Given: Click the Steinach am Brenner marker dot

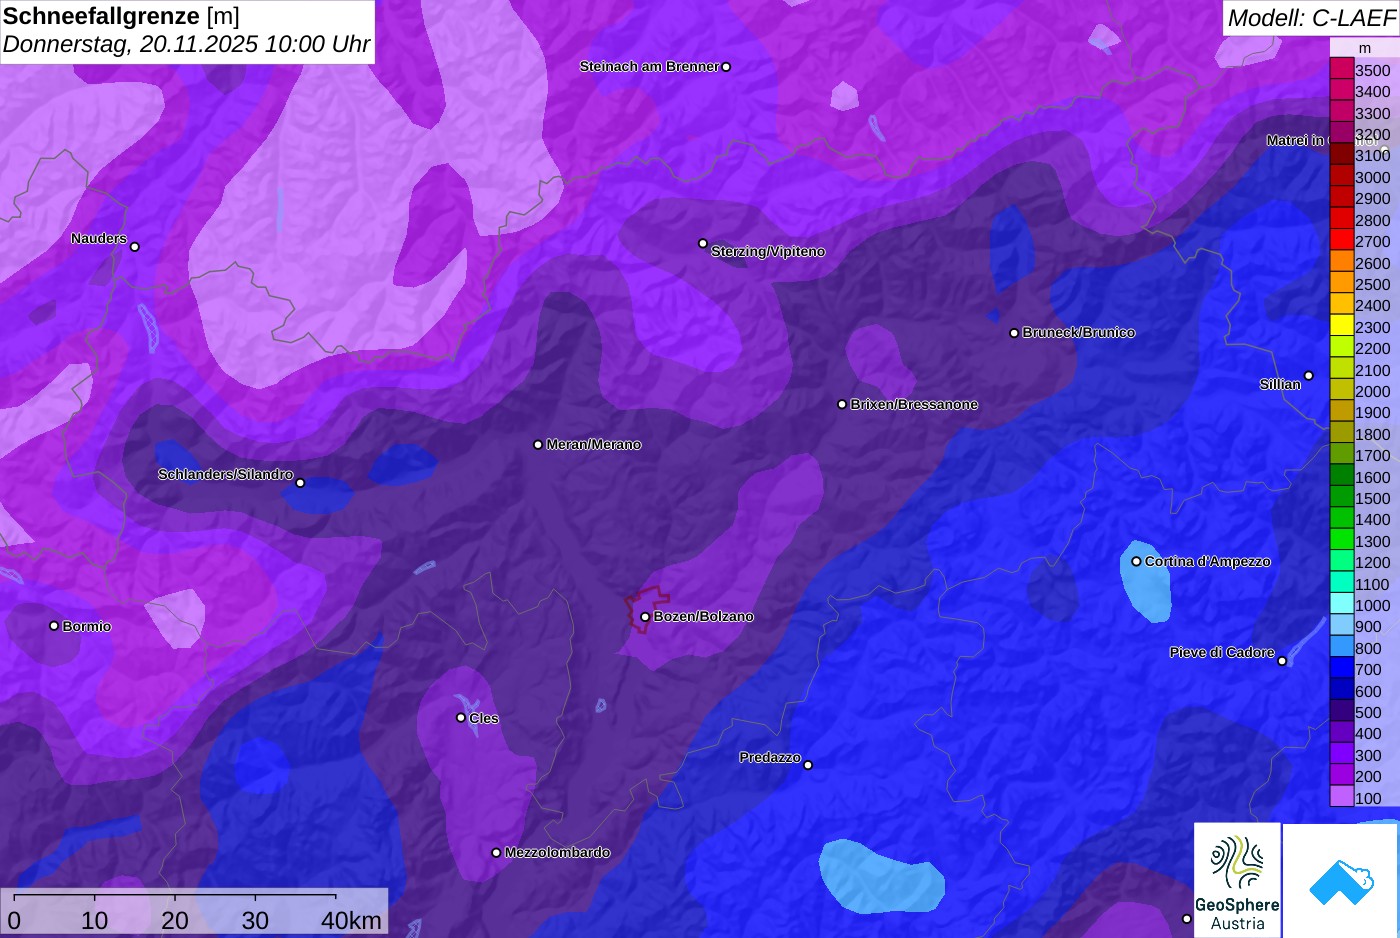Looking at the screenshot, I should 726,67.
